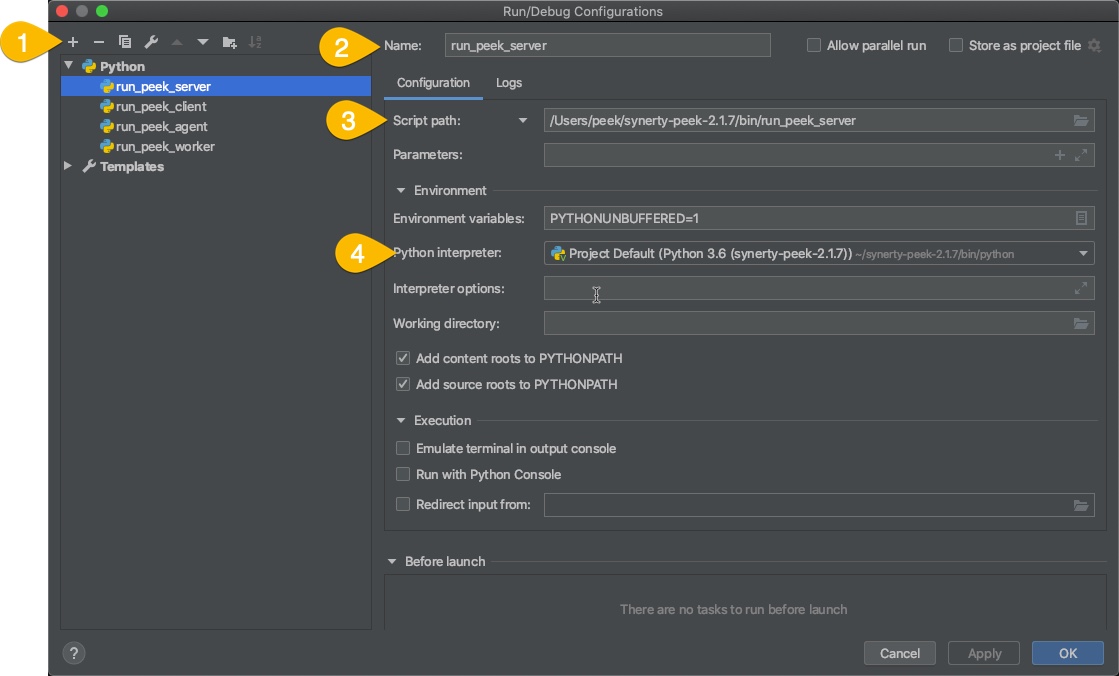Open the Script path type dropdown arrow
Image resolution: width=1119 pixels, height=676 pixels.
(x=523, y=121)
